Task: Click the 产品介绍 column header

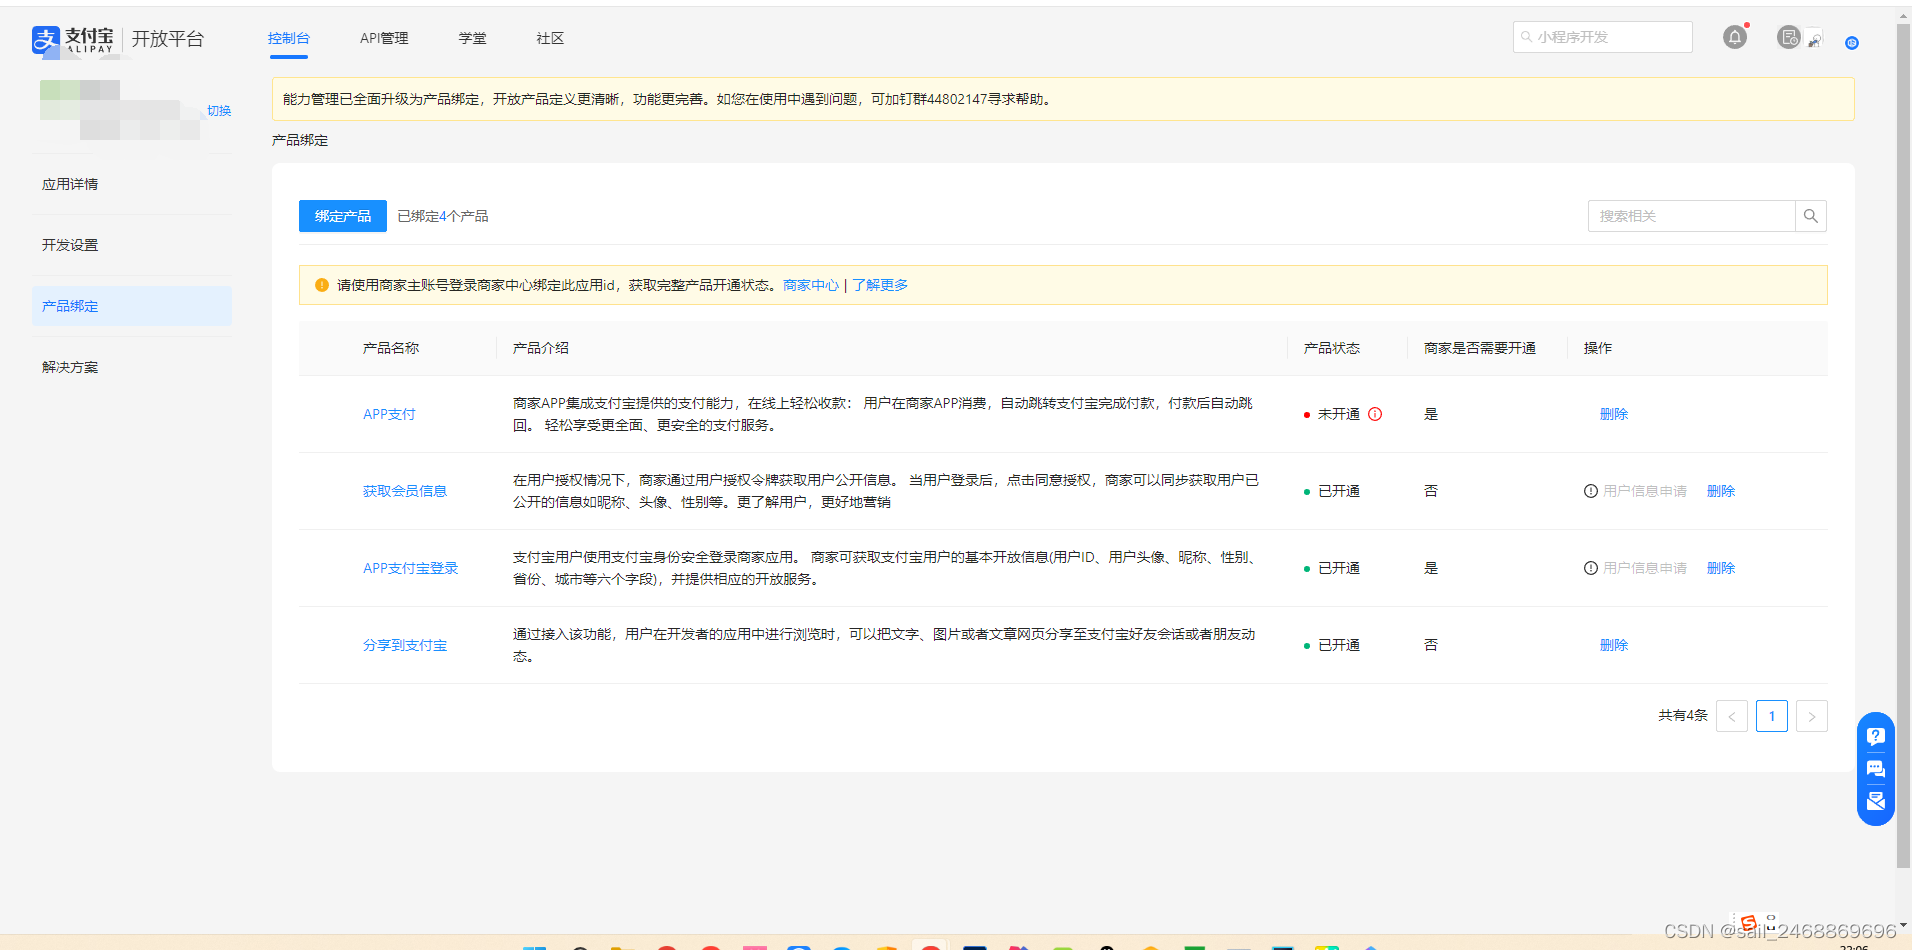Action: coord(541,348)
